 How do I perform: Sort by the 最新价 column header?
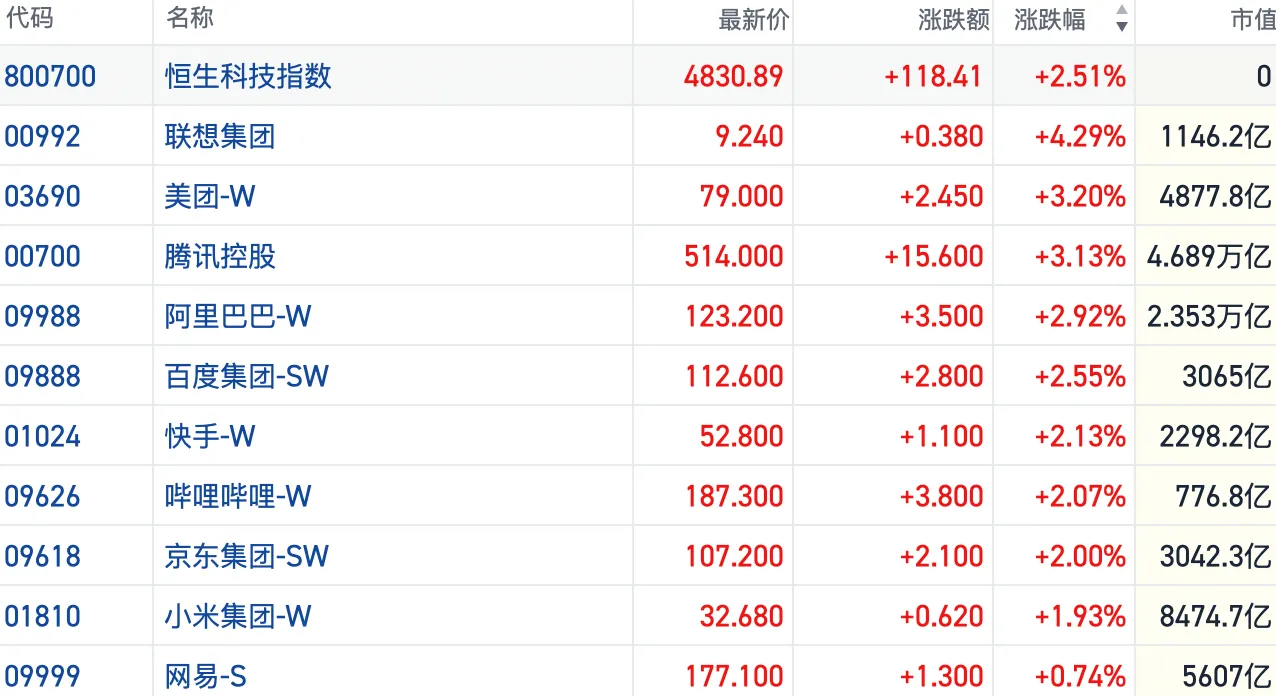(x=753, y=19)
